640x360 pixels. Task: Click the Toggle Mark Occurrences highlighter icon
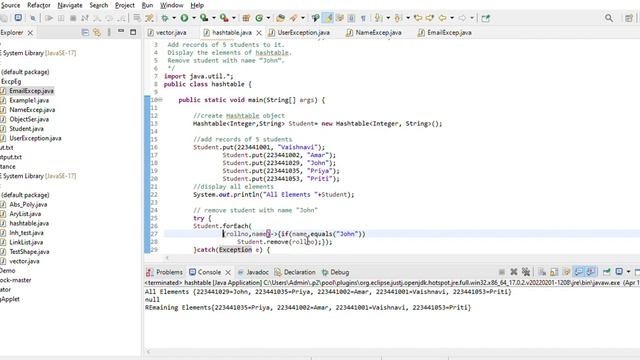(x=328, y=18)
